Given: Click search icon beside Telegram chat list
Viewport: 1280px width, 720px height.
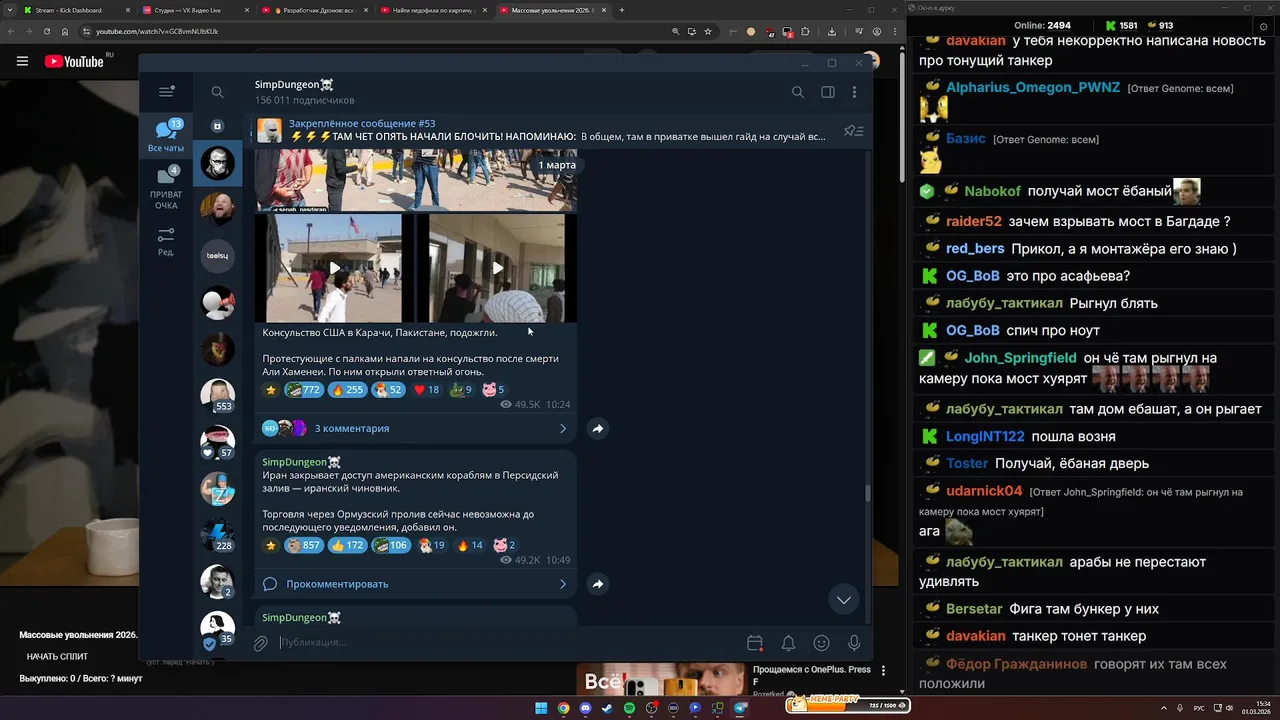Looking at the screenshot, I should (217, 92).
